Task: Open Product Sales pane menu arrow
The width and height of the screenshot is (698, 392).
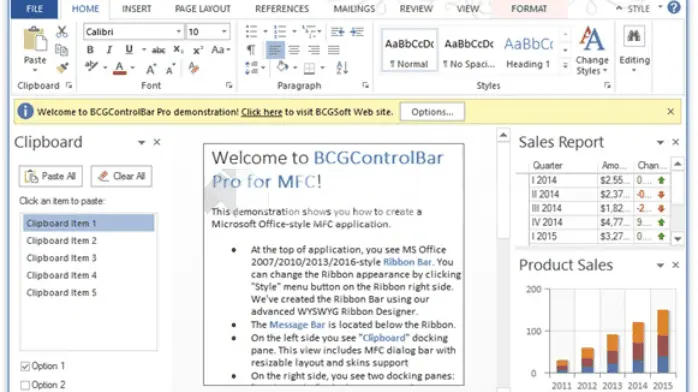Action: point(660,266)
